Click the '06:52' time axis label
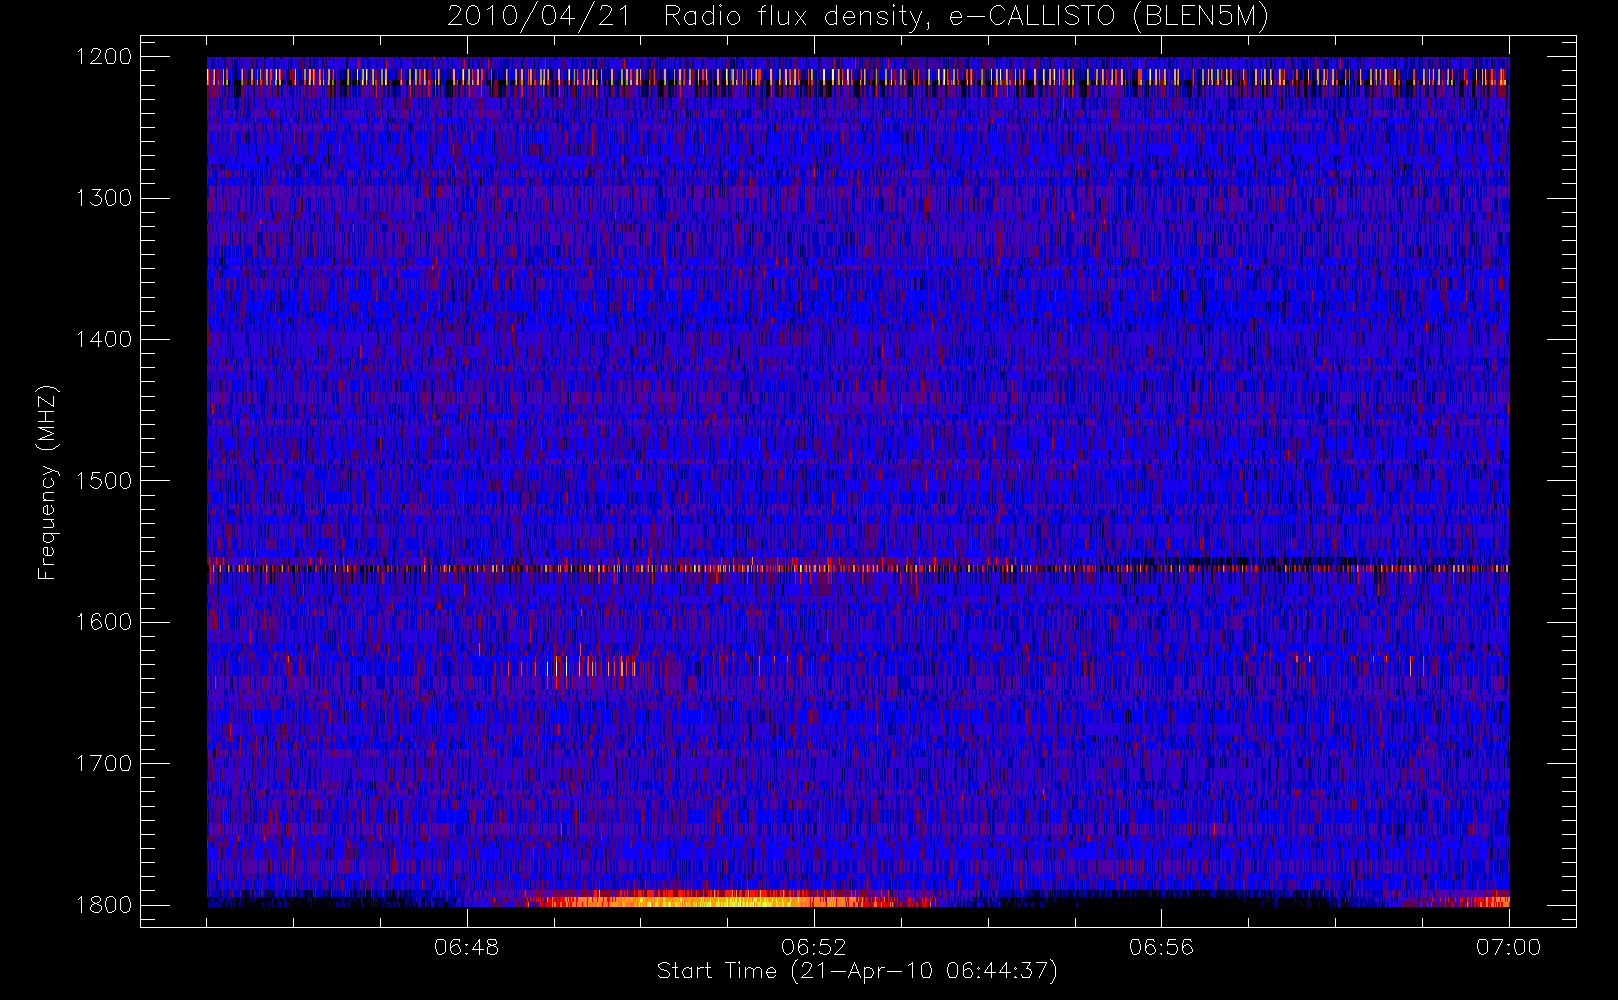 click(x=814, y=947)
